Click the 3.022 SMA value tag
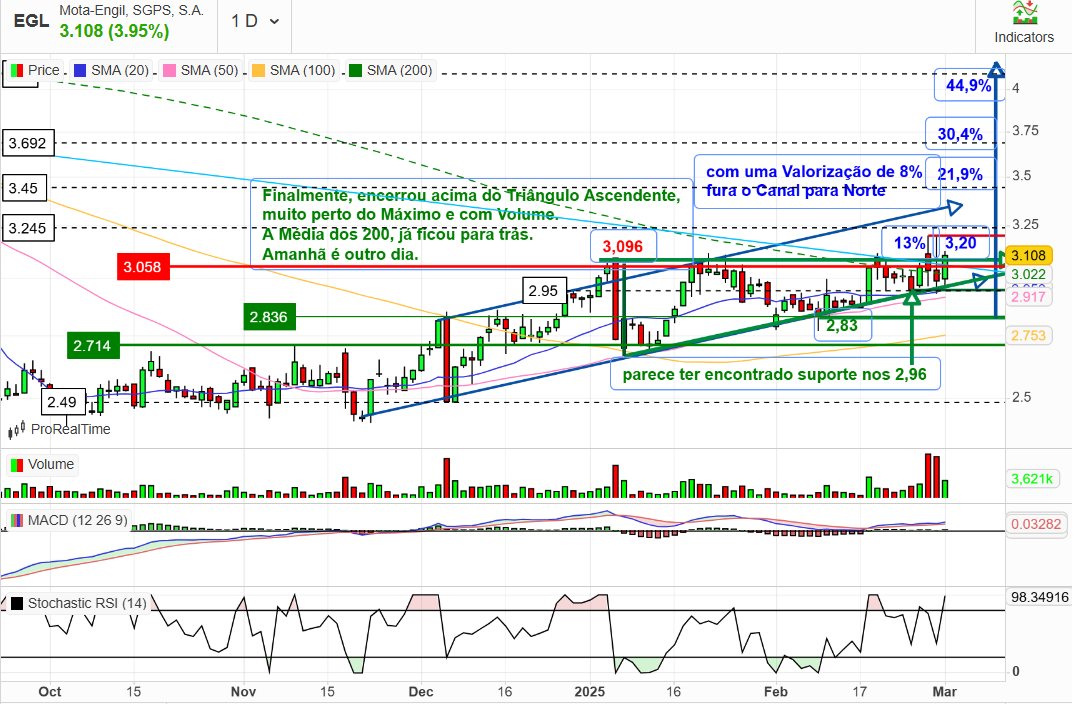Viewport: 1077px width, 704px height. [1028, 275]
